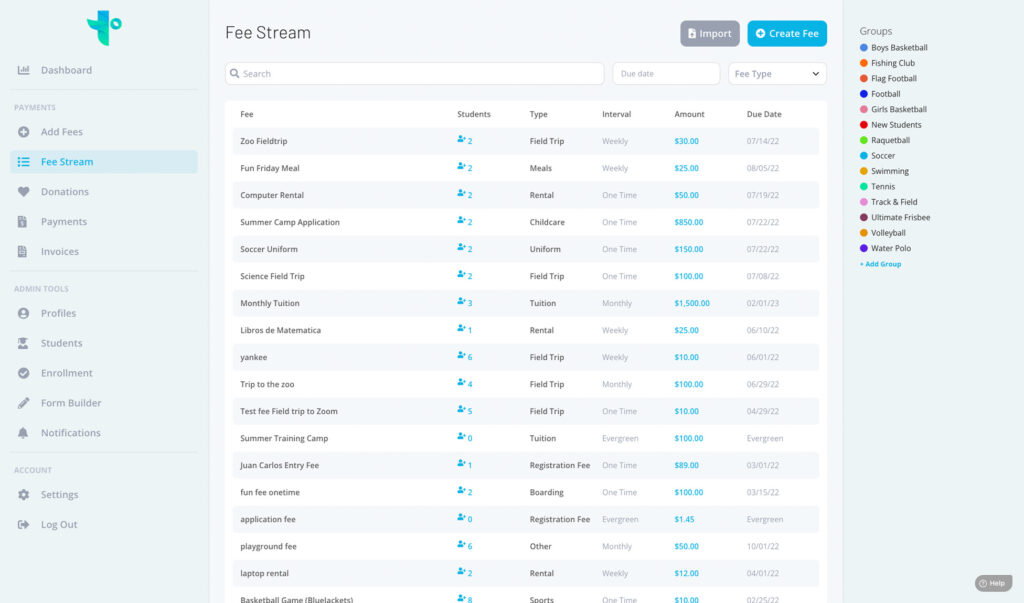Click the Import button
The width and height of the screenshot is (1024, 603).
(710, 33)
